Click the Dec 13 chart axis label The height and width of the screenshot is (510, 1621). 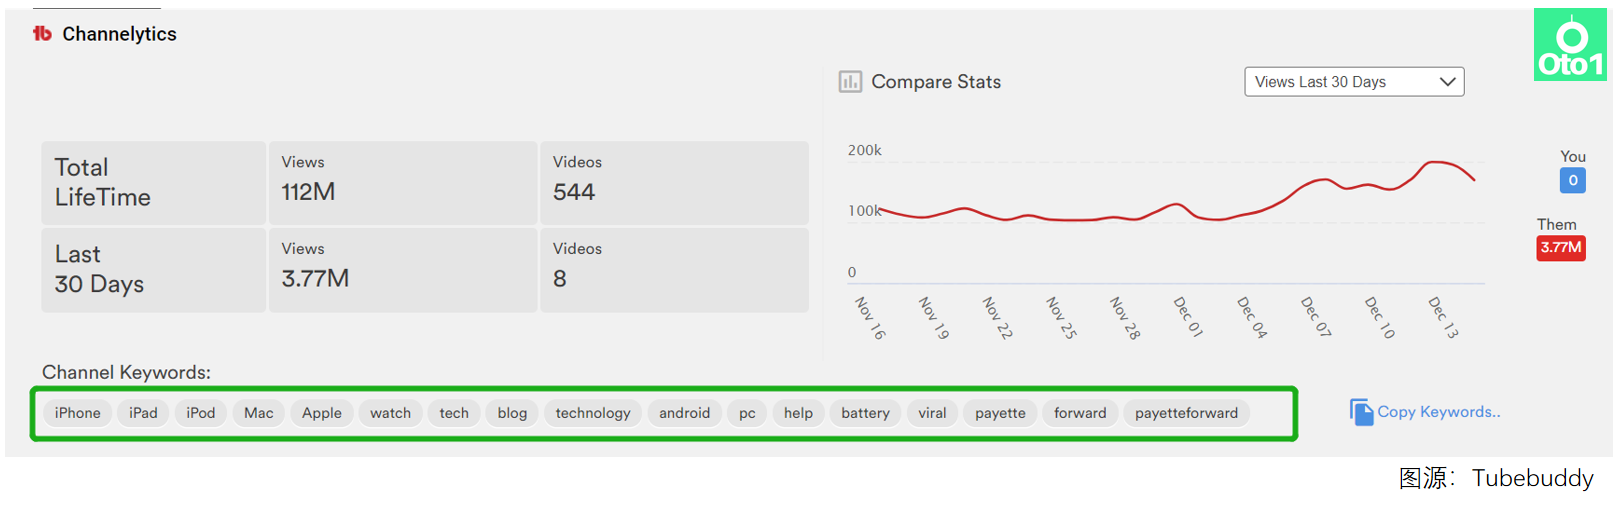1443,317
